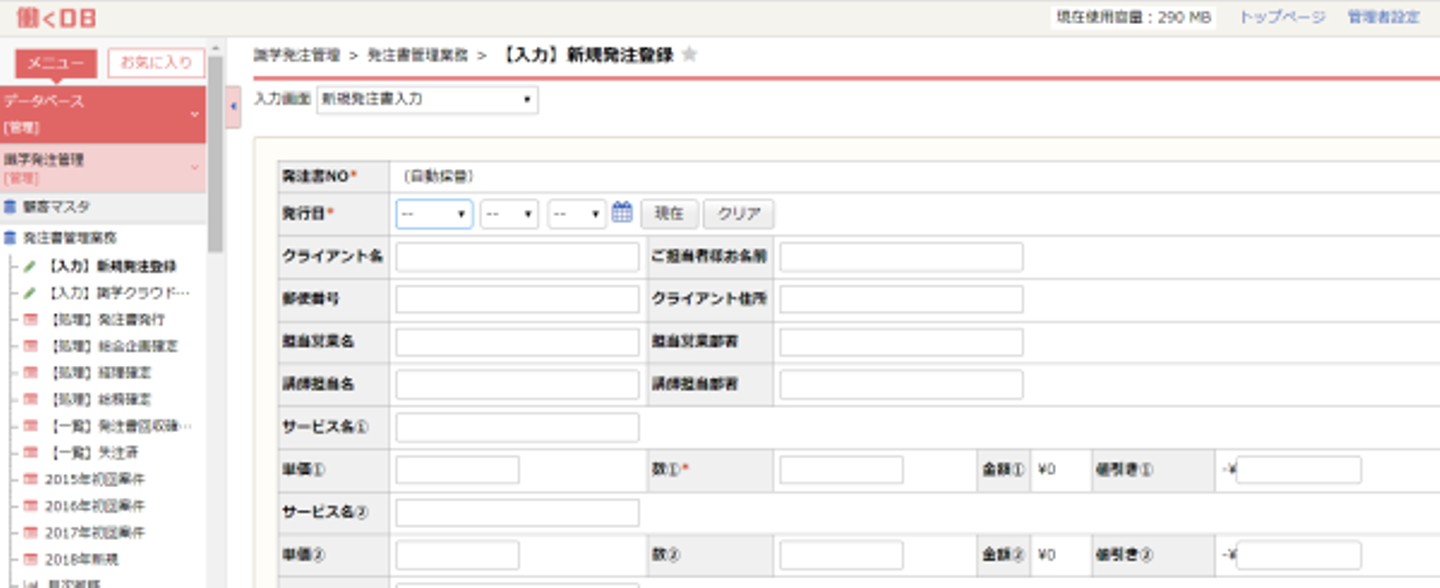Open 顧客マスタ in the sidebar
Viewport: 1440px width, 588px height.
click(56, 207)
